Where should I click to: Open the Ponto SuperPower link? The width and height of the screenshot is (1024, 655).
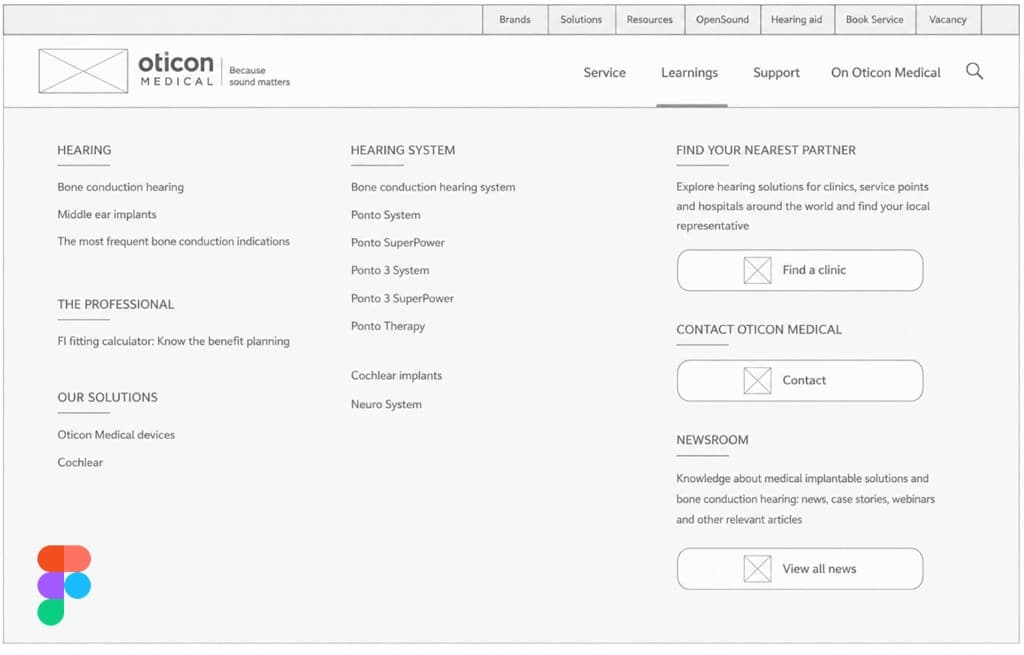(398, 243)
